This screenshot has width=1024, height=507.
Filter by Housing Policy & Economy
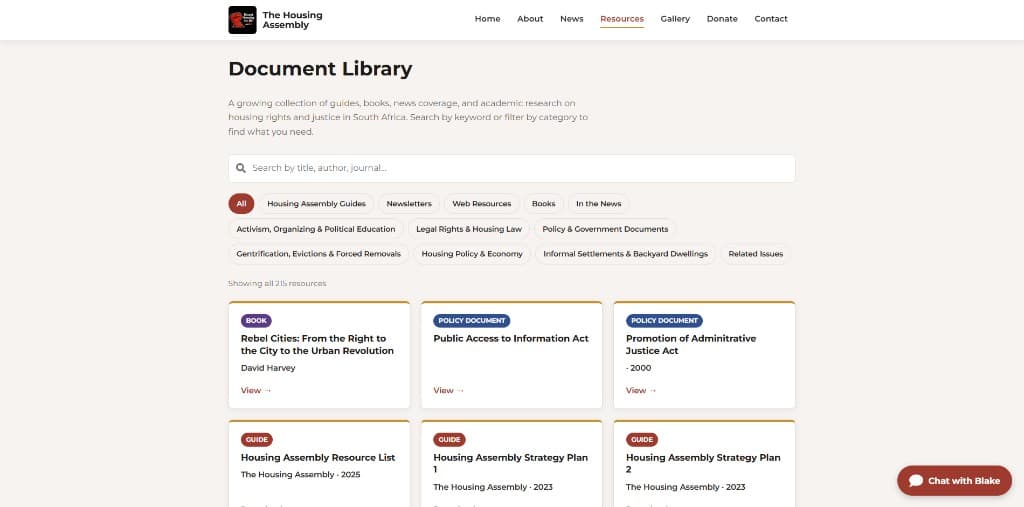click(x=472, y=254)
